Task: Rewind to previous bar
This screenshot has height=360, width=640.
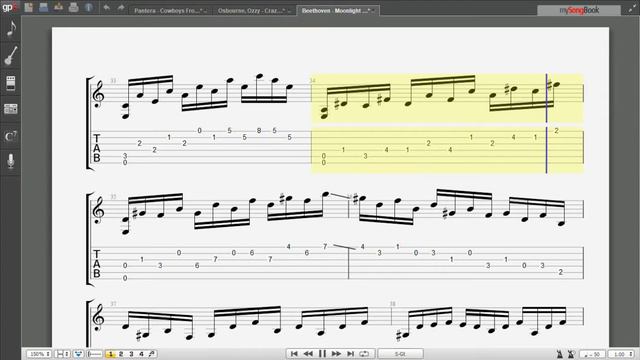Action: tap(308, 353)
